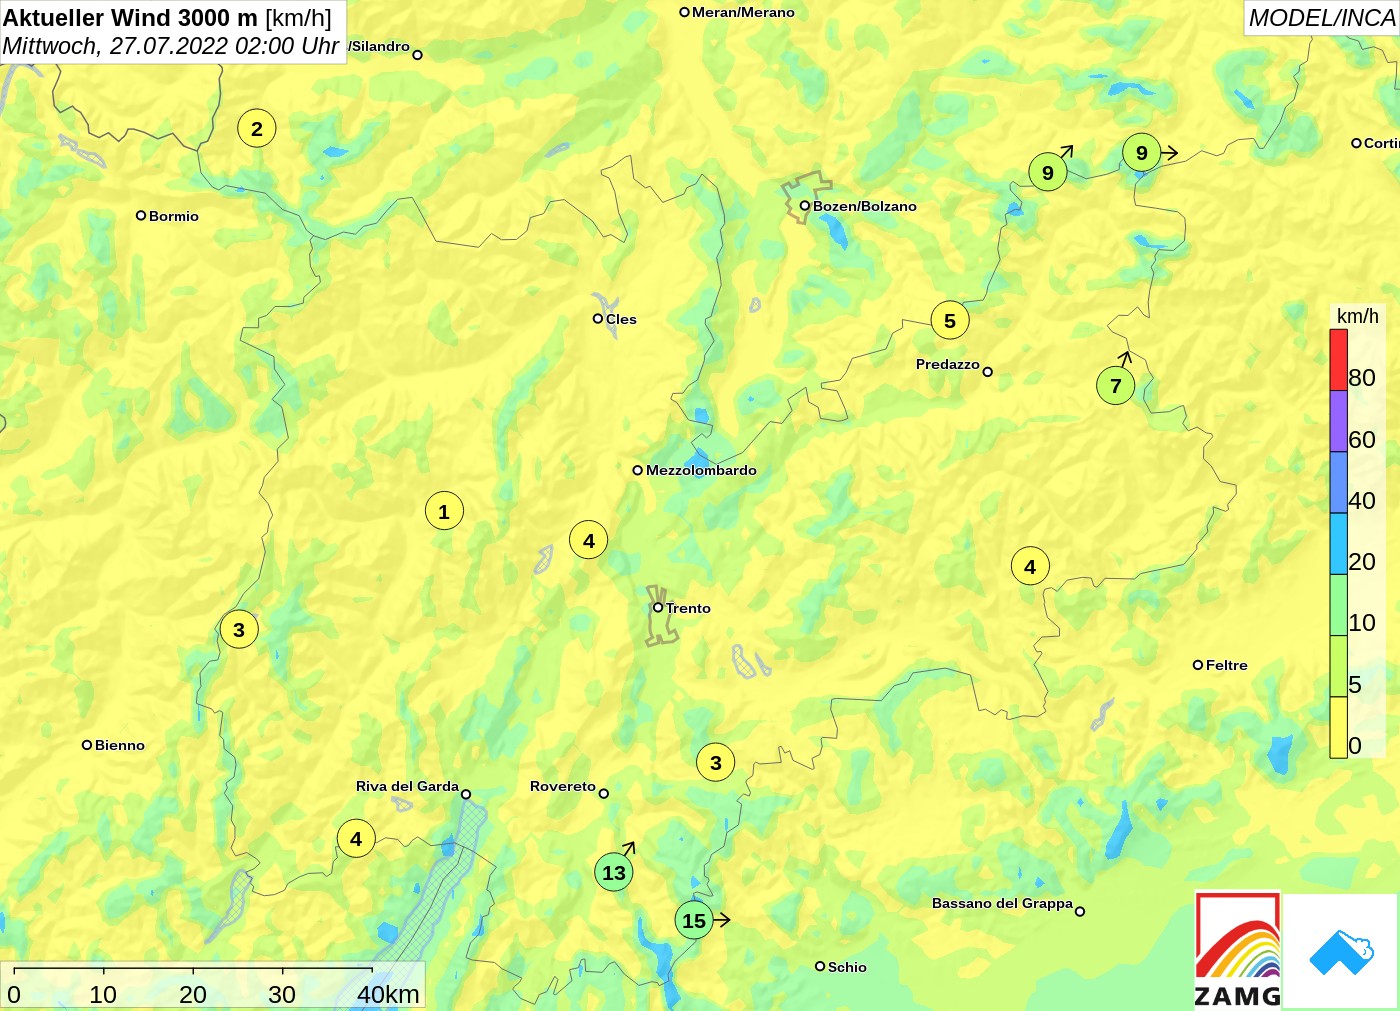Select the wind marker showing 1

[x=444, y=511]
